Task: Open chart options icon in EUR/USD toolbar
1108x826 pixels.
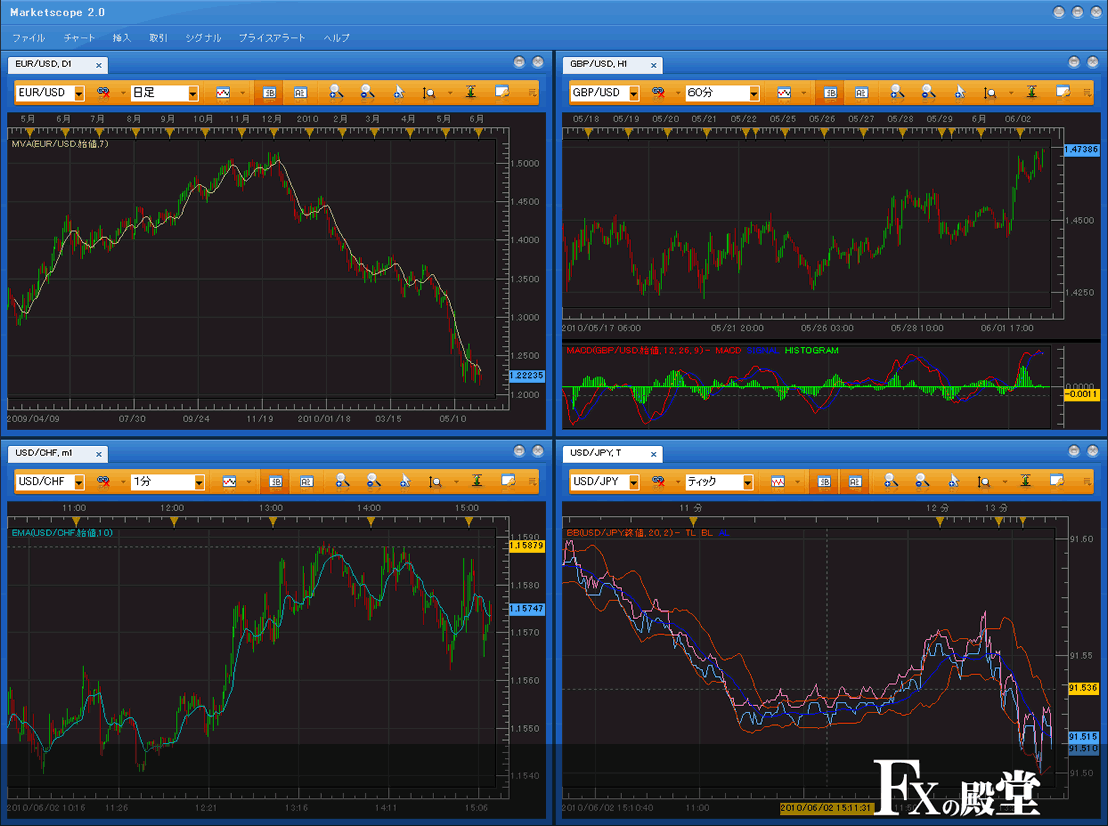Action: tap(502, 92)
